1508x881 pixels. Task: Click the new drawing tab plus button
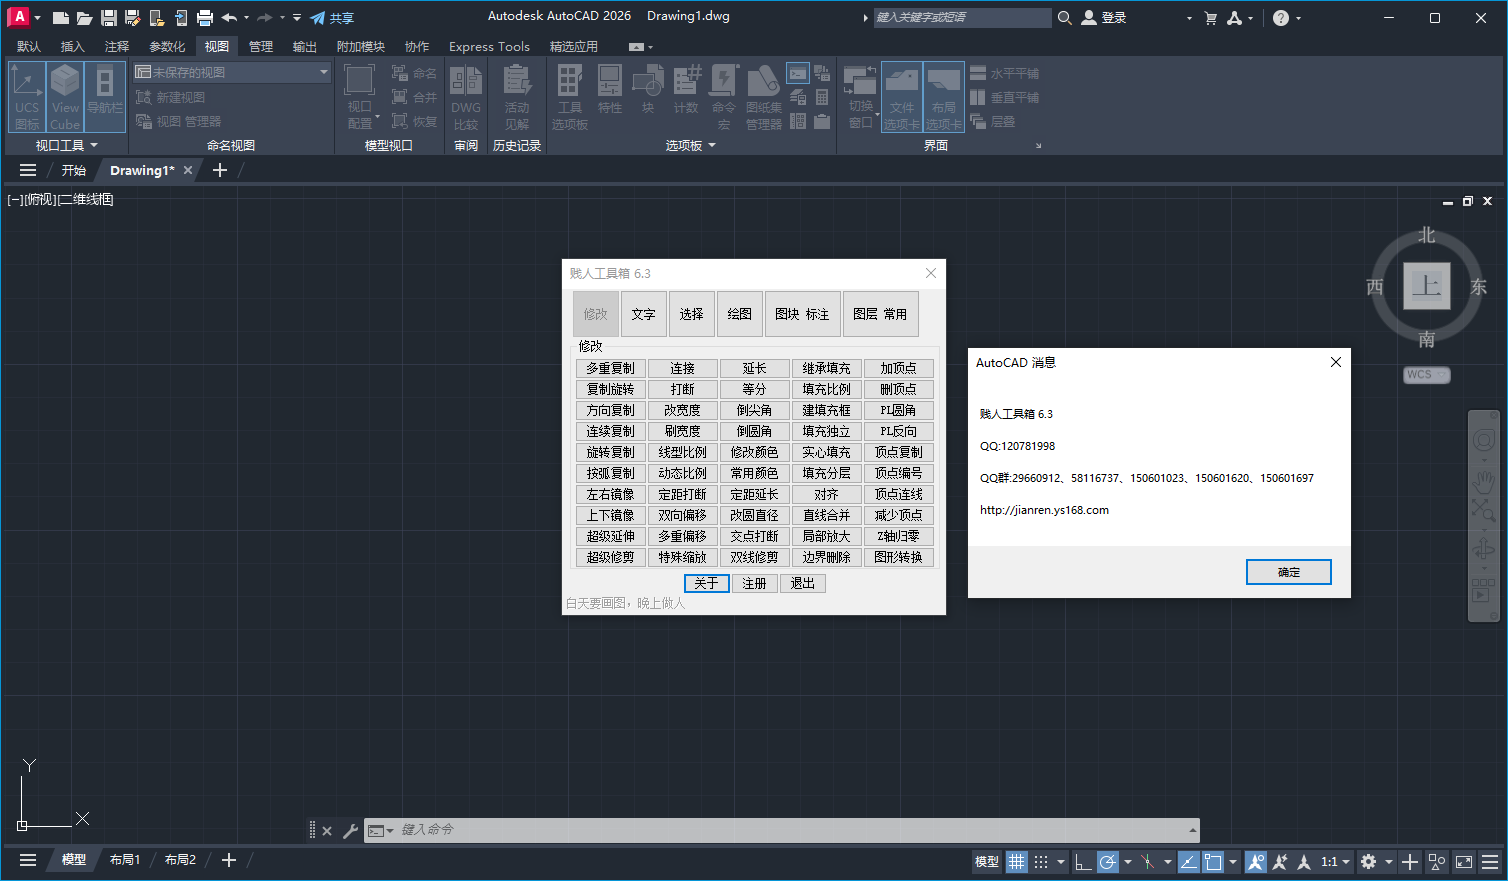pos(220,170)
